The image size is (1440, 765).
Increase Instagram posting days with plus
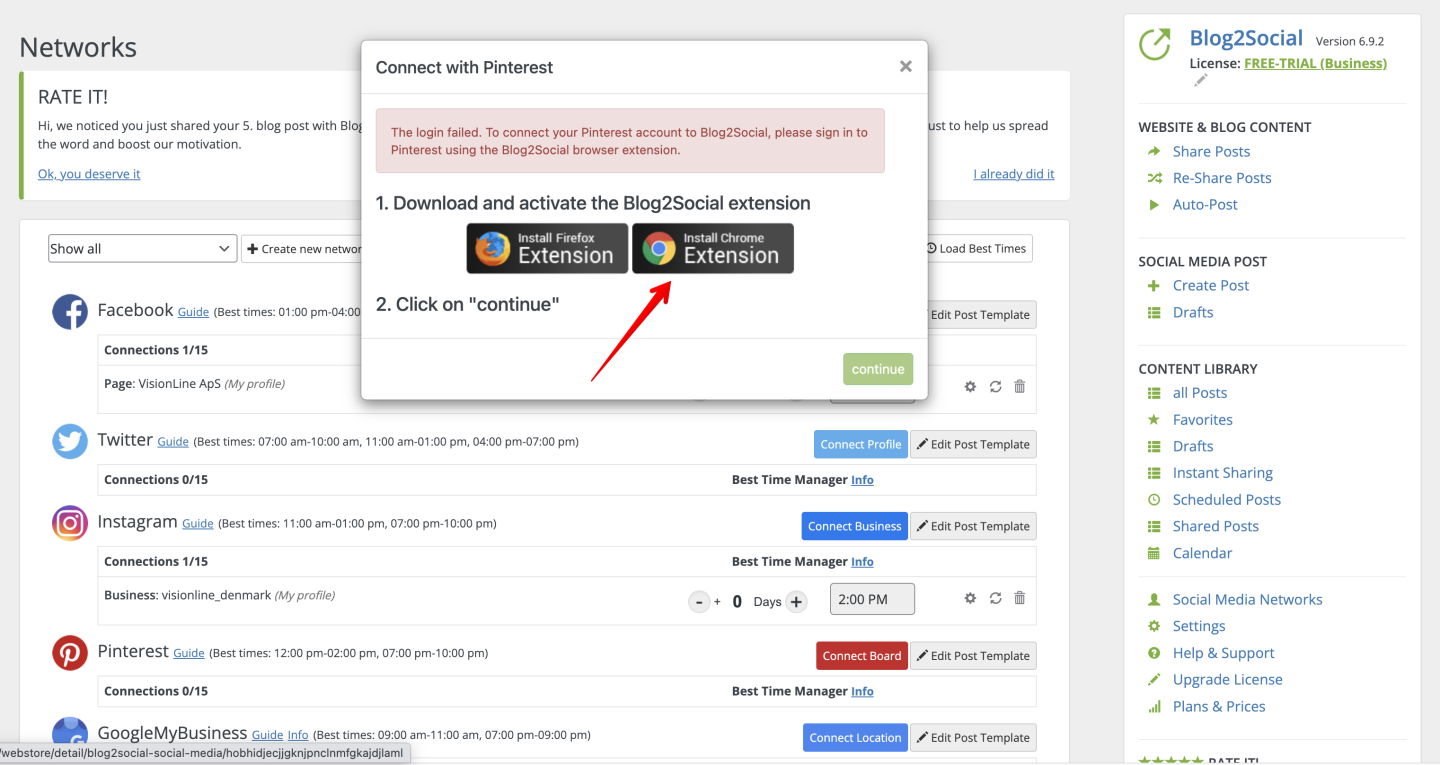[796, 601]
